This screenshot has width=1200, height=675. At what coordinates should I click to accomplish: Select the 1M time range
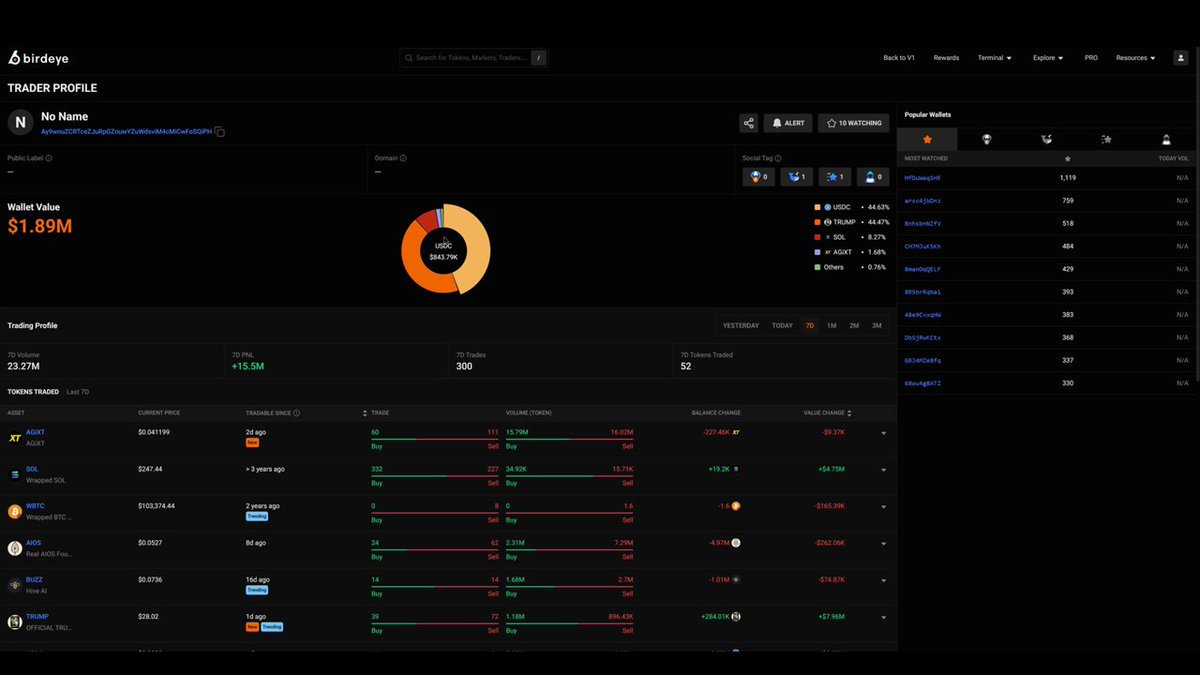831,325
